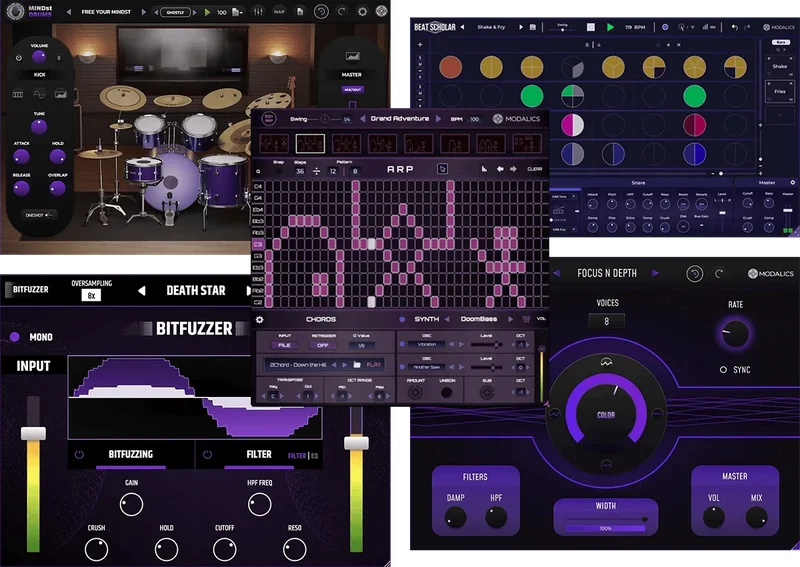This screenshot has width=800, height=567.
Task: Click the INPUT FILE button in ARP
Action: (x=284, y=346)
